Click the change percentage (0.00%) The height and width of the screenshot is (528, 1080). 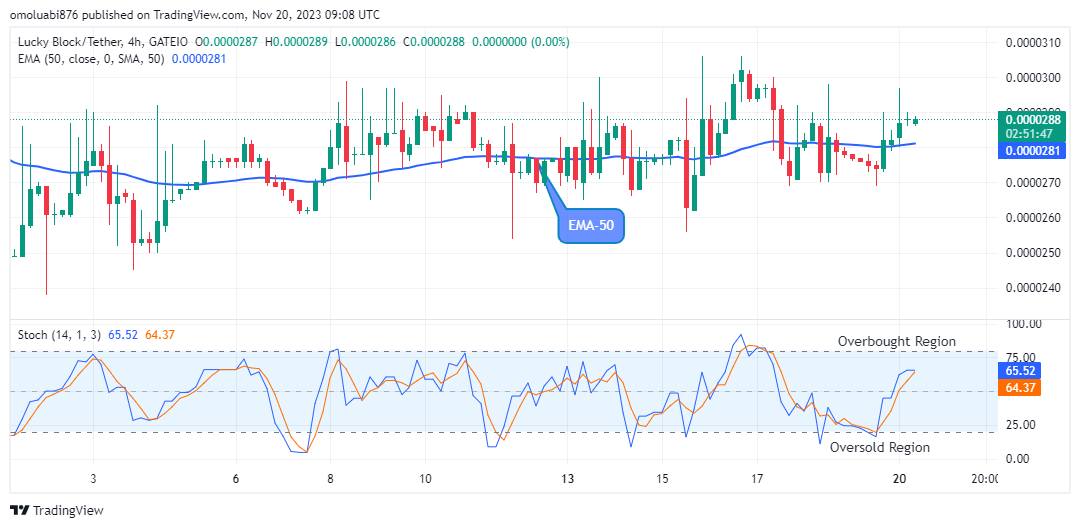coord(549,42)
